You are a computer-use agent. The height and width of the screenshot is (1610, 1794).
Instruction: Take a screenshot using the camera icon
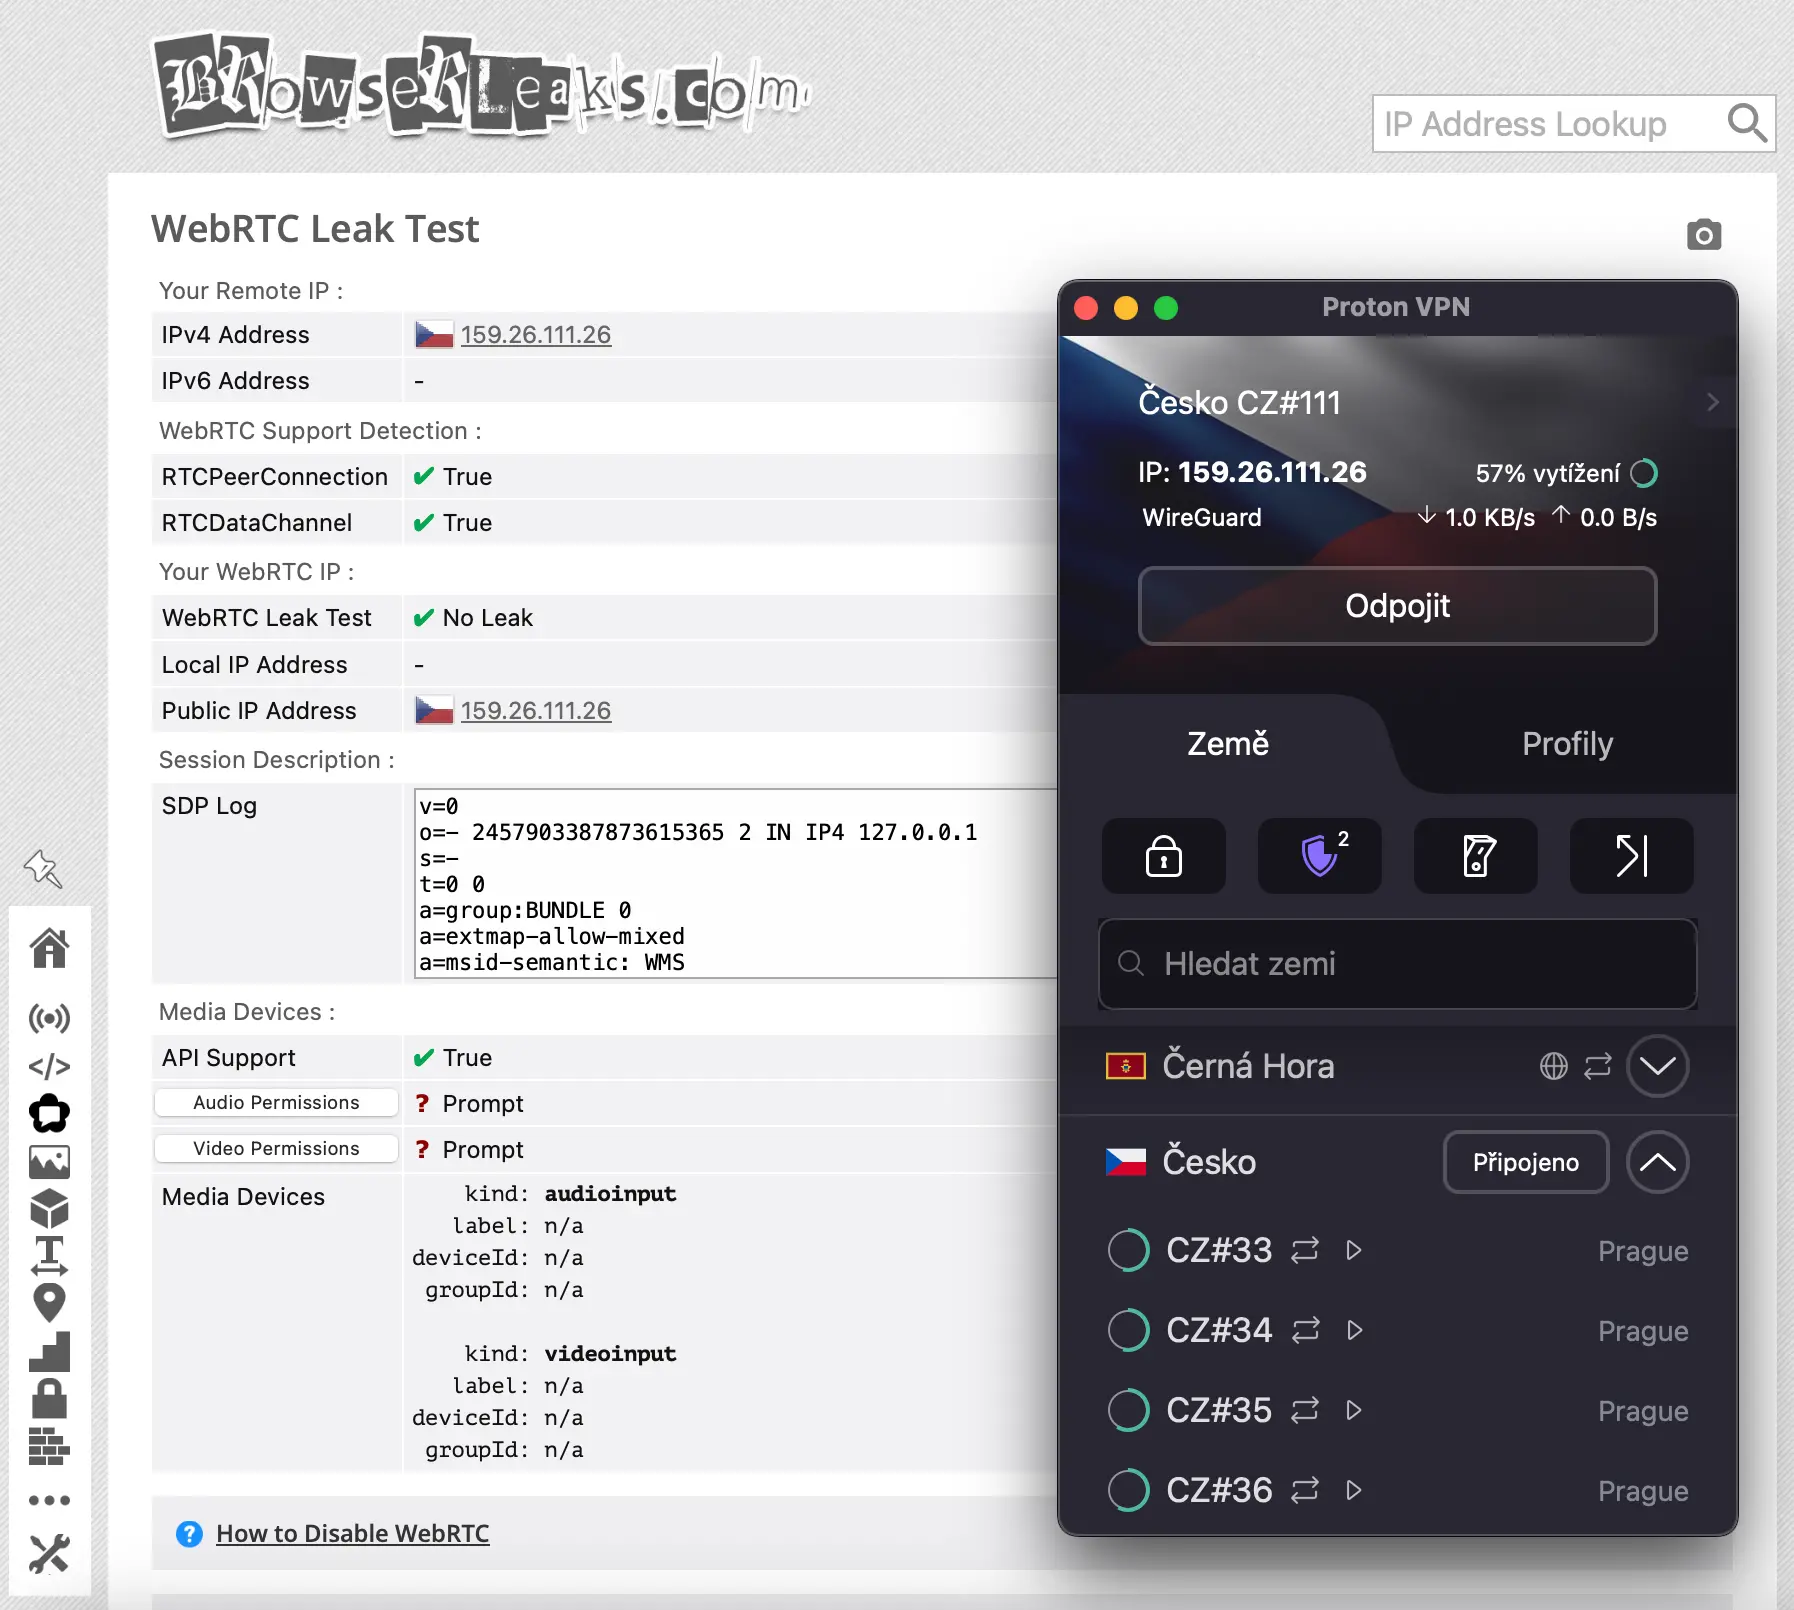1703,234
